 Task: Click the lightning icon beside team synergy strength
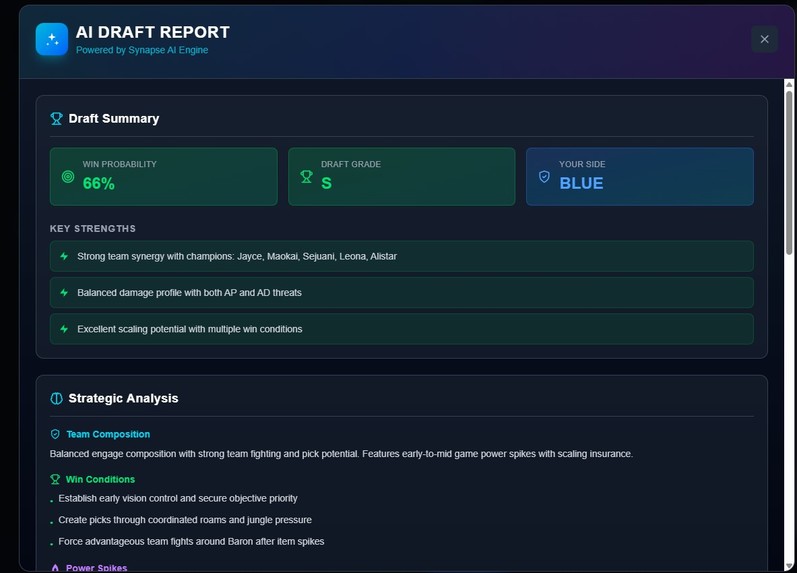pos(64,256)
